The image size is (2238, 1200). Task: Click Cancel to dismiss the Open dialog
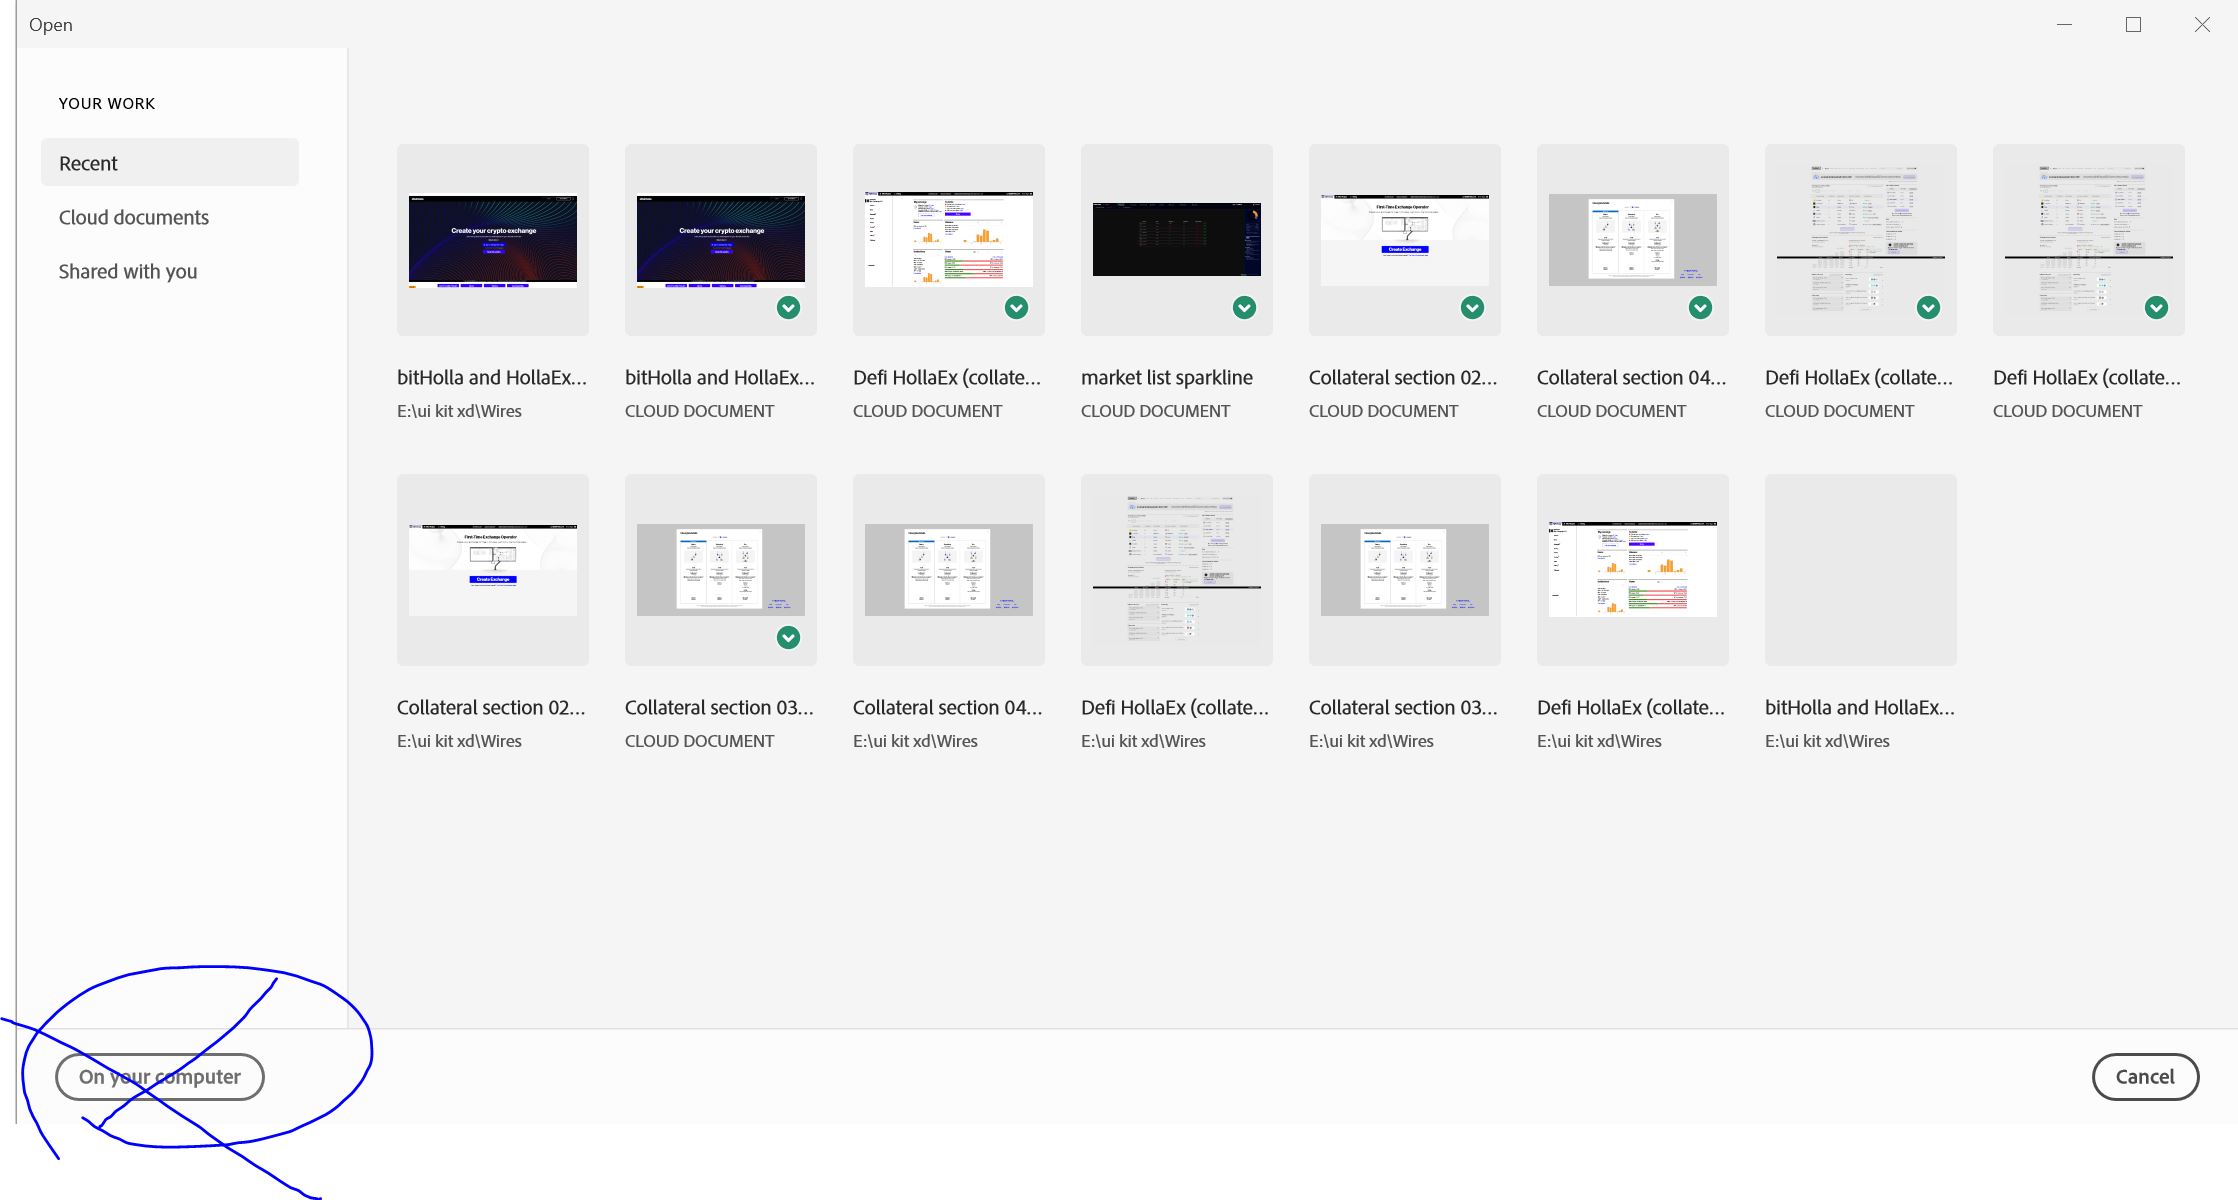point(2145,1077)
